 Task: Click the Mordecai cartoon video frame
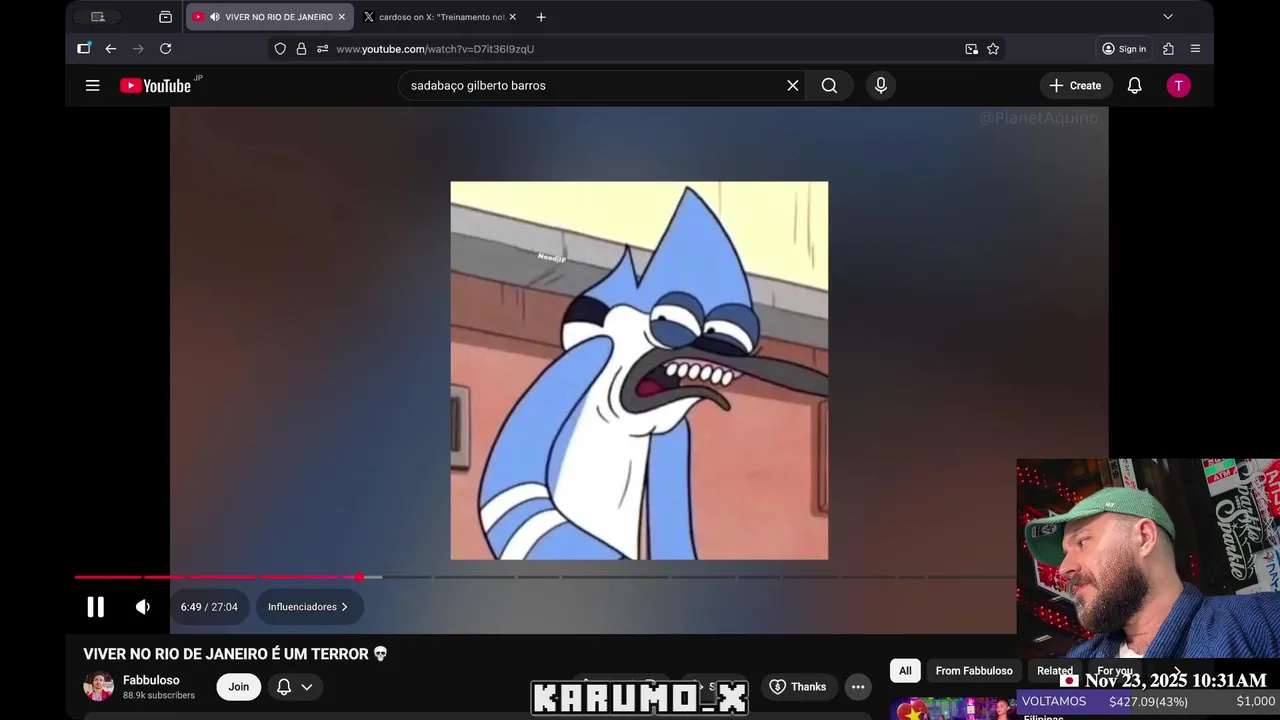click(639, 371)
